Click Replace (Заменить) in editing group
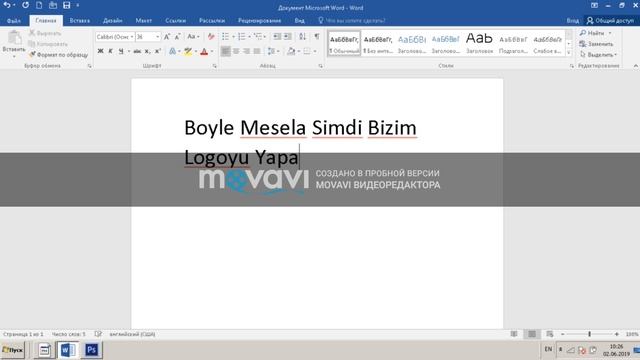This screenshot has width=640, height=360. (x=596, y=44)
